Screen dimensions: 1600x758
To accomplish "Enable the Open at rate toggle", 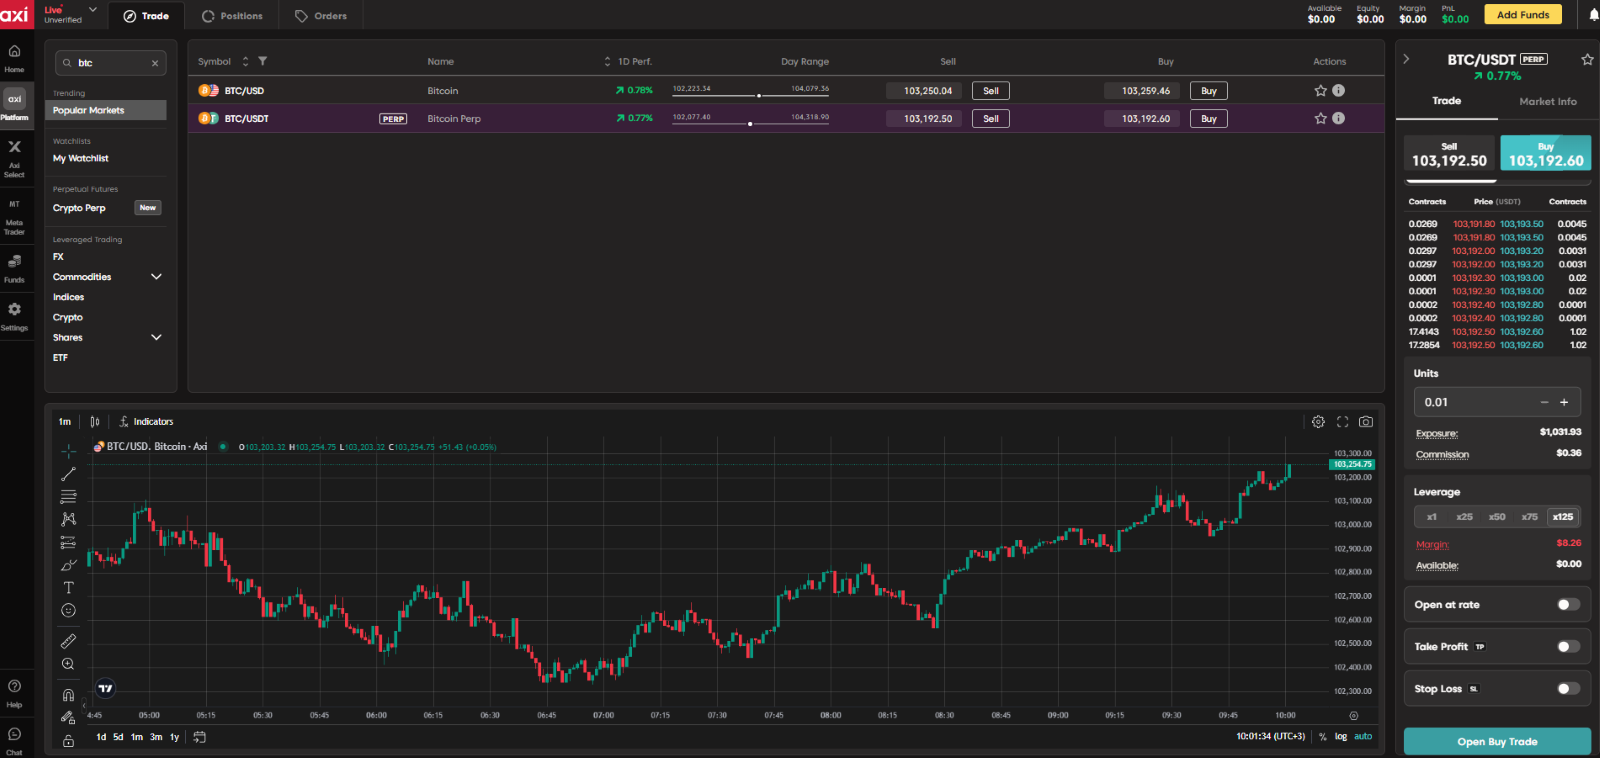I will point(1568,605).
